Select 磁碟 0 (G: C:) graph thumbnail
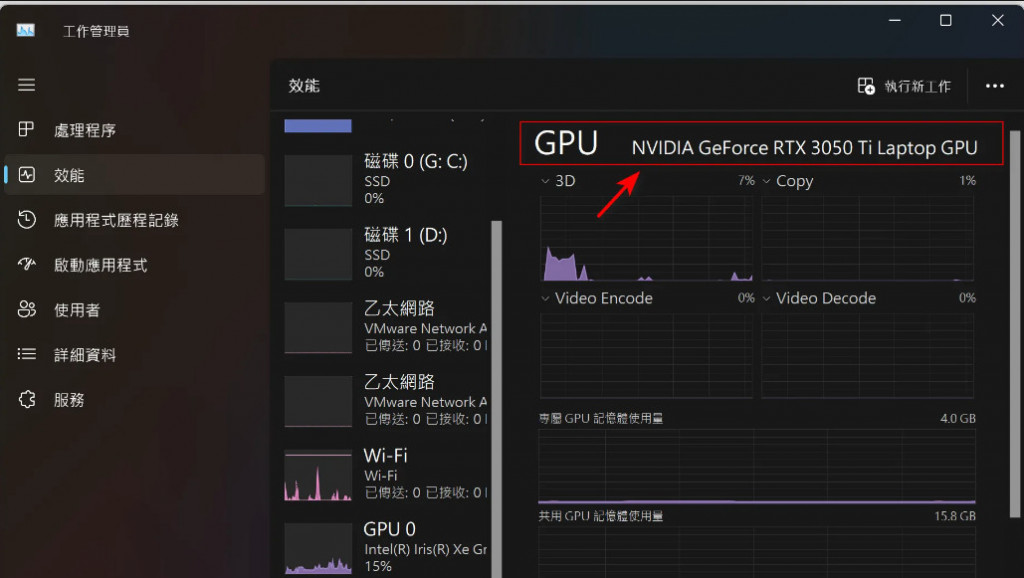Screen dimensions: 1024x578 [x=318, y=180]
